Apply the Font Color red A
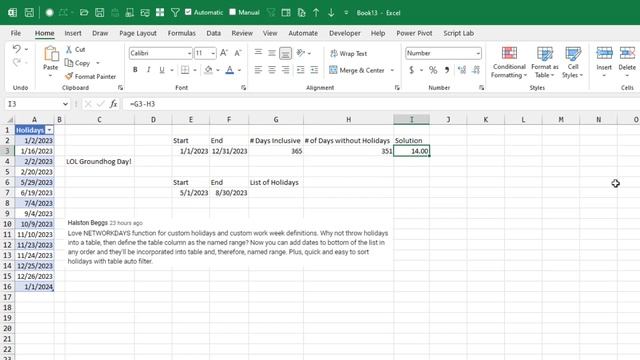640x360 pixels. pos(230,70)
